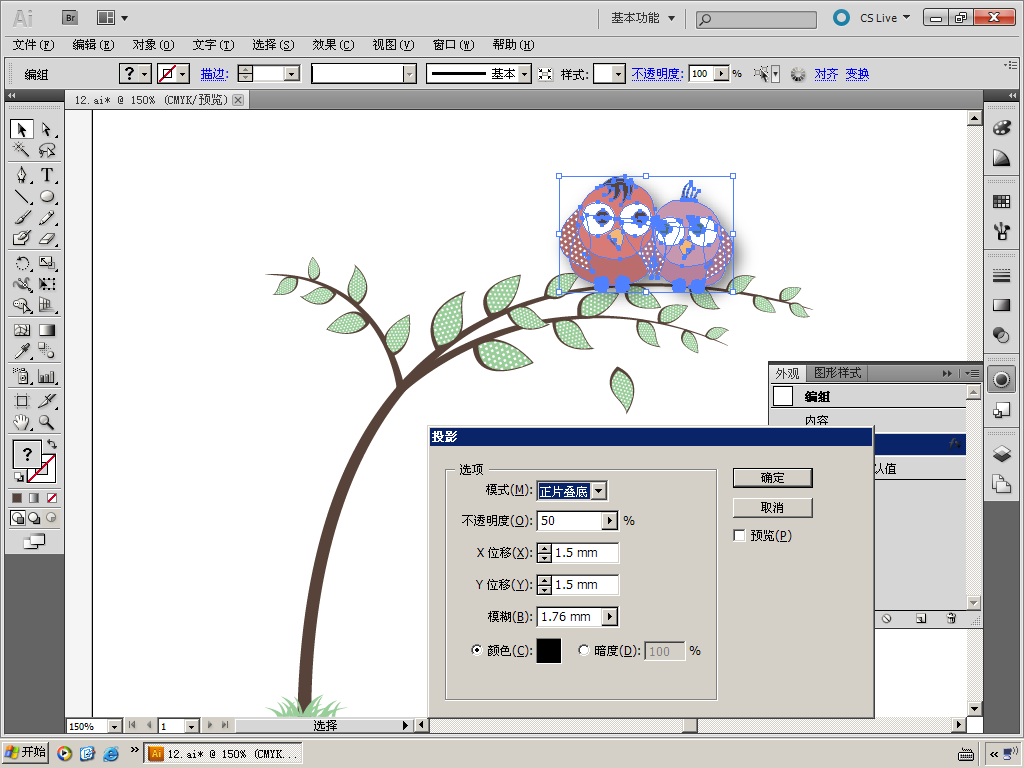The width and height of the screenshot is (1024, 768).
Task: Click the Windows Start button
Action: pyautogui.click(x=25, y=752)
